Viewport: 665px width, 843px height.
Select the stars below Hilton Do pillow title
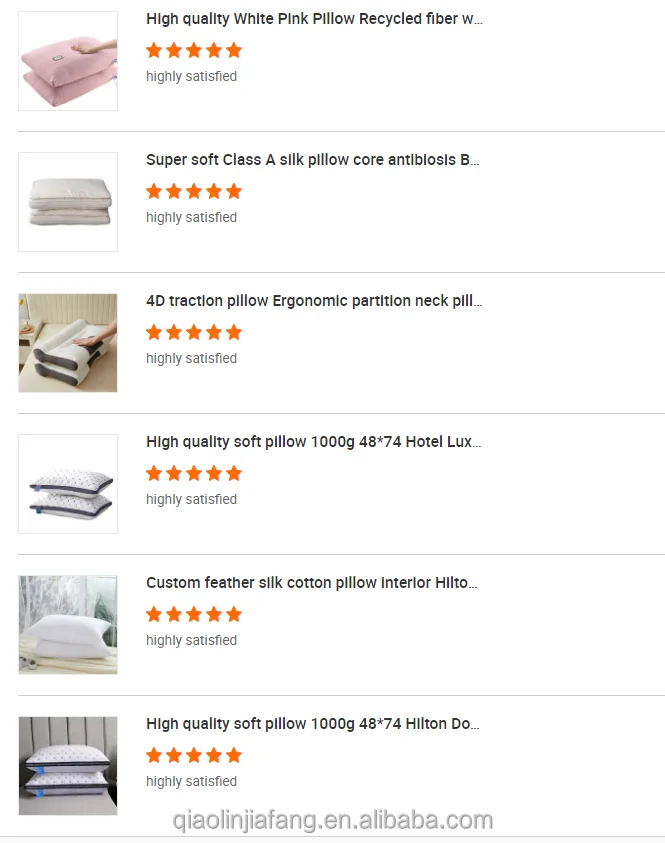click(x=194, y=755)
